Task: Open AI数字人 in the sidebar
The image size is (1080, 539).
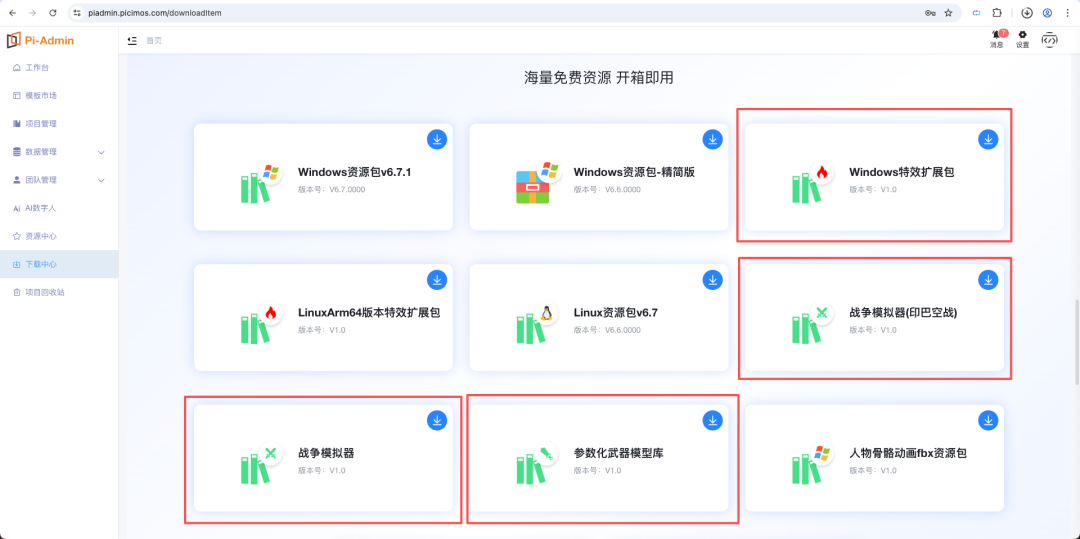Action: click(x=59, y=208)
